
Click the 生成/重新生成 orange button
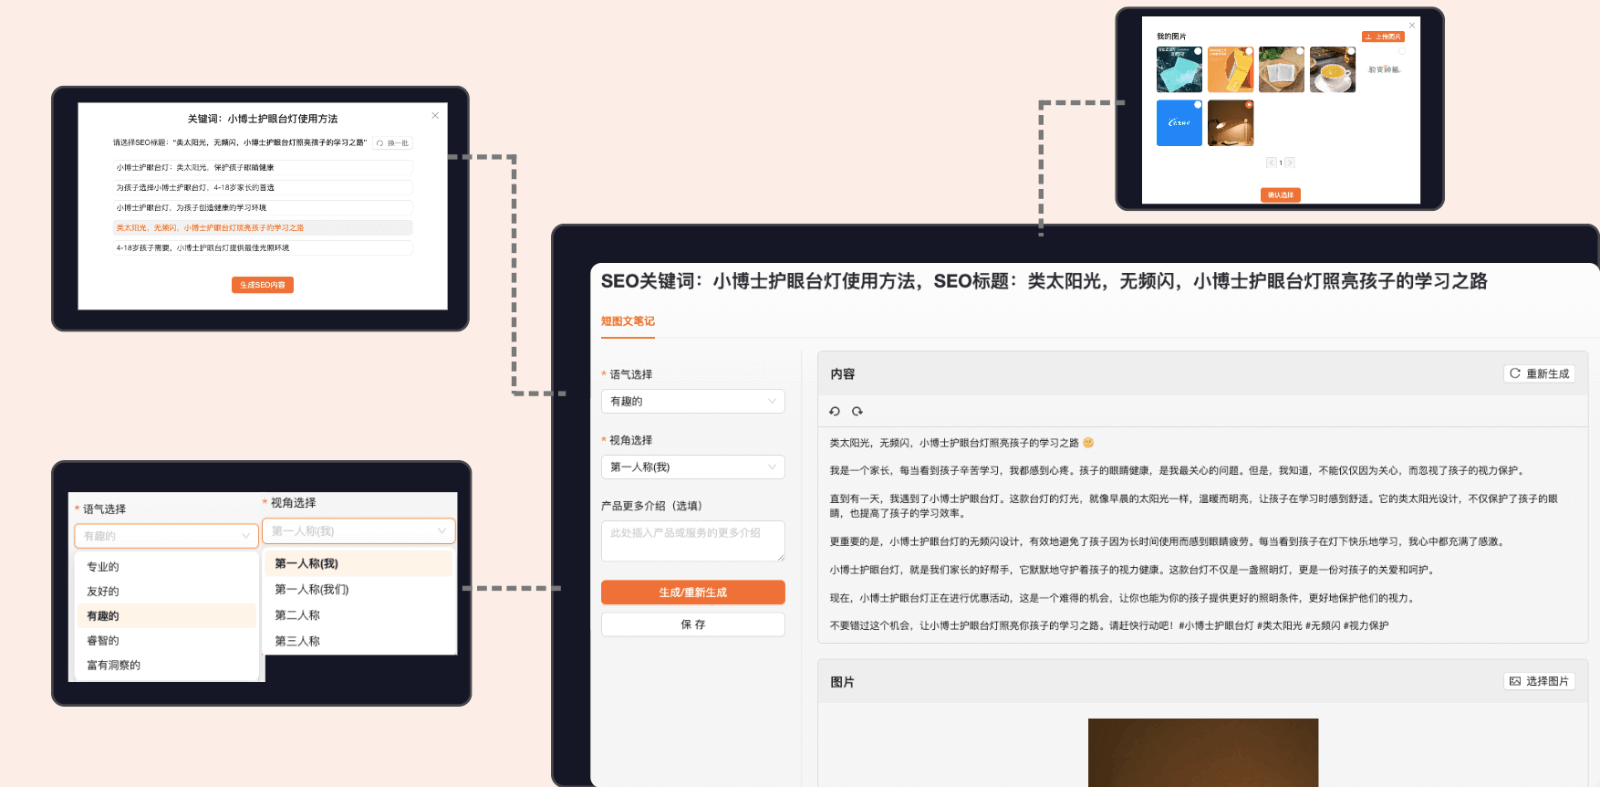693,592
